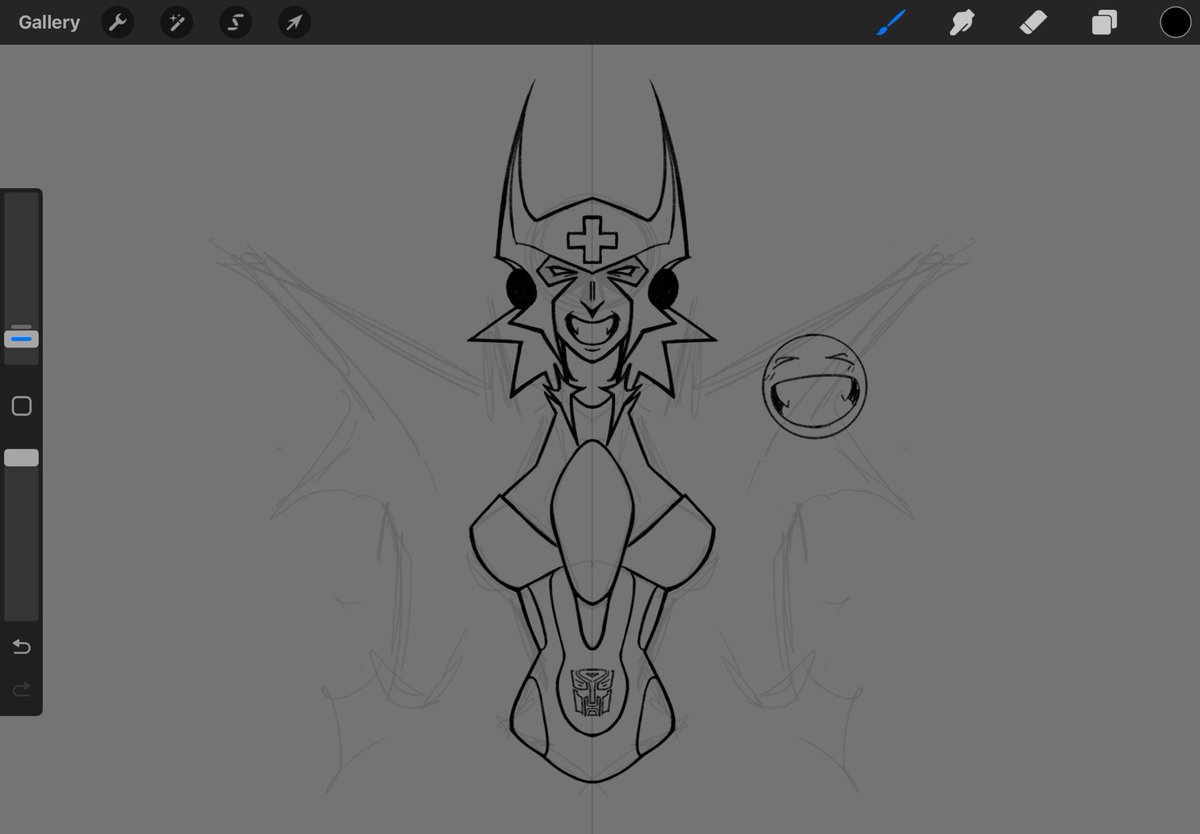1200x834 pixels.
Task: Tap the cross symbol on the helmet
Action: click(591, 240)
